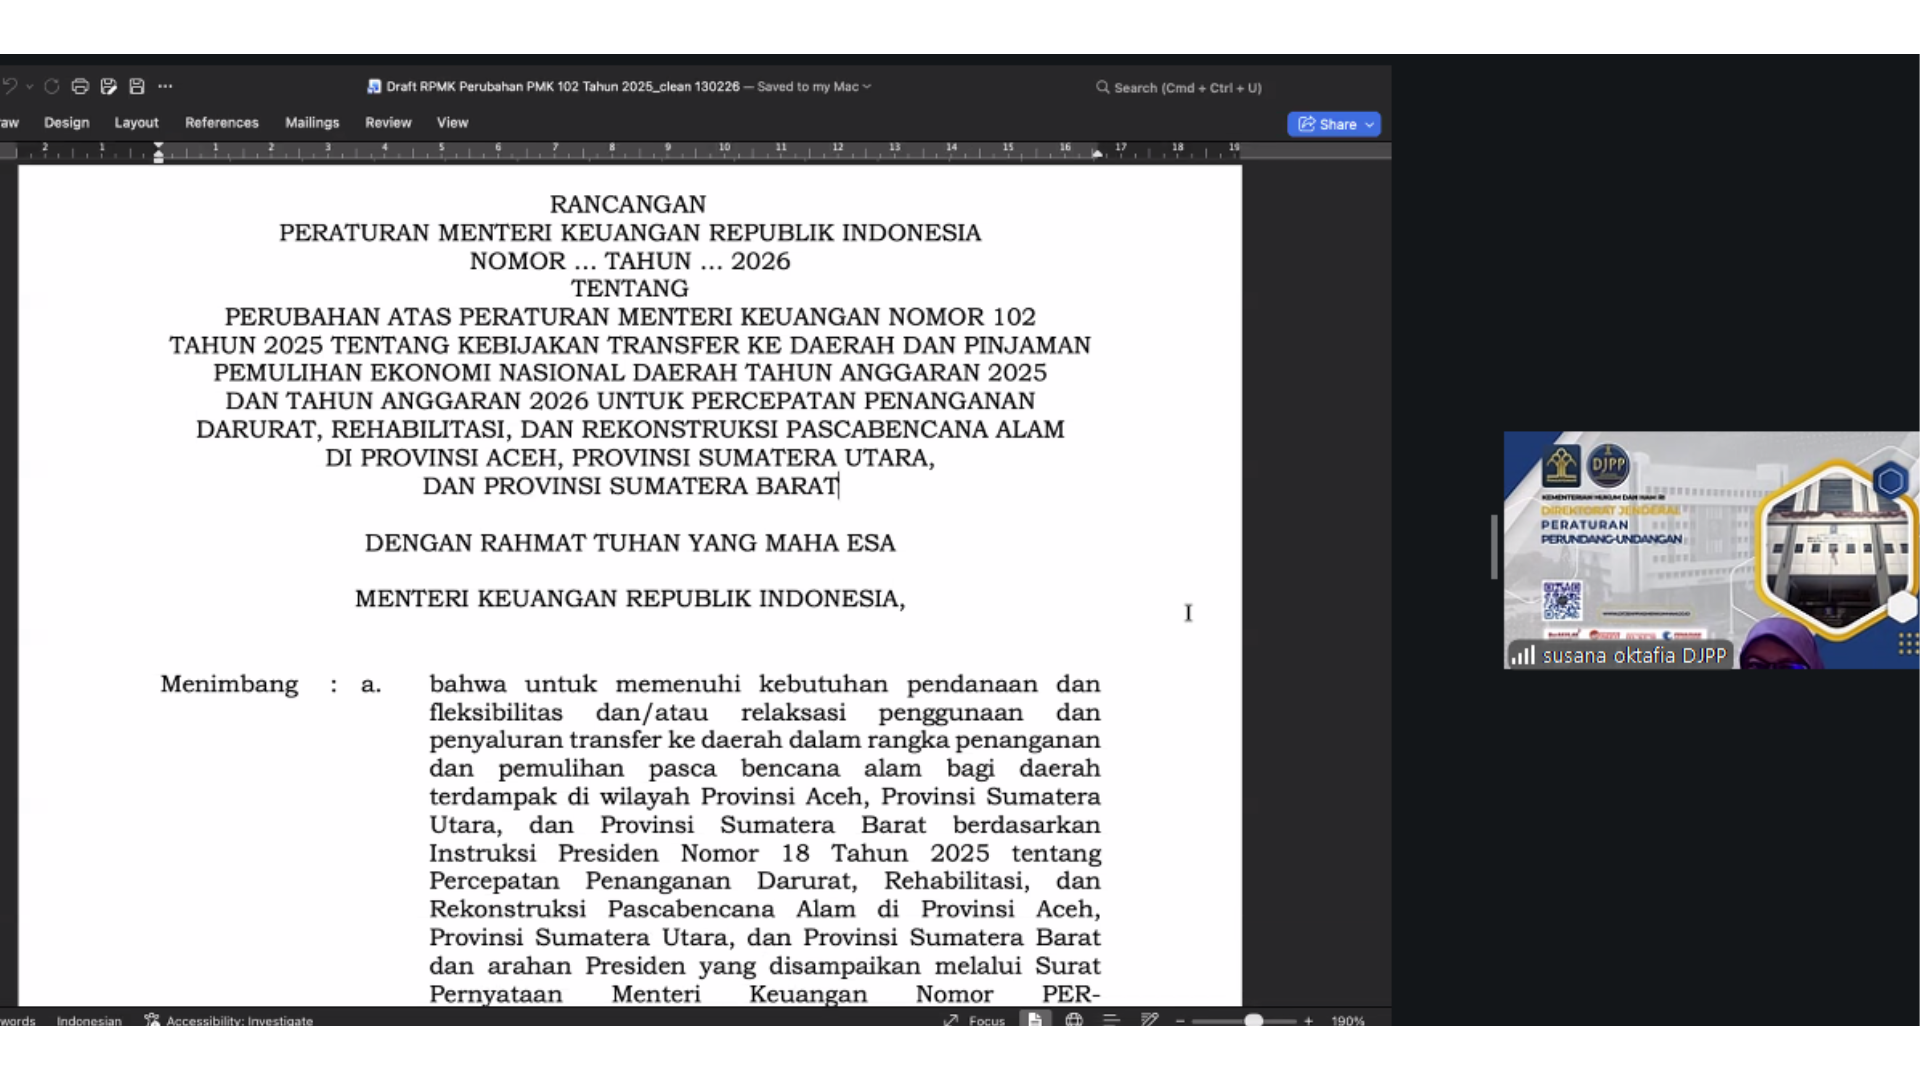The height and width of the screenshot is (1080, 1920).
Task: Open Accessibility Investigate checker
Action: (229, 1021)
